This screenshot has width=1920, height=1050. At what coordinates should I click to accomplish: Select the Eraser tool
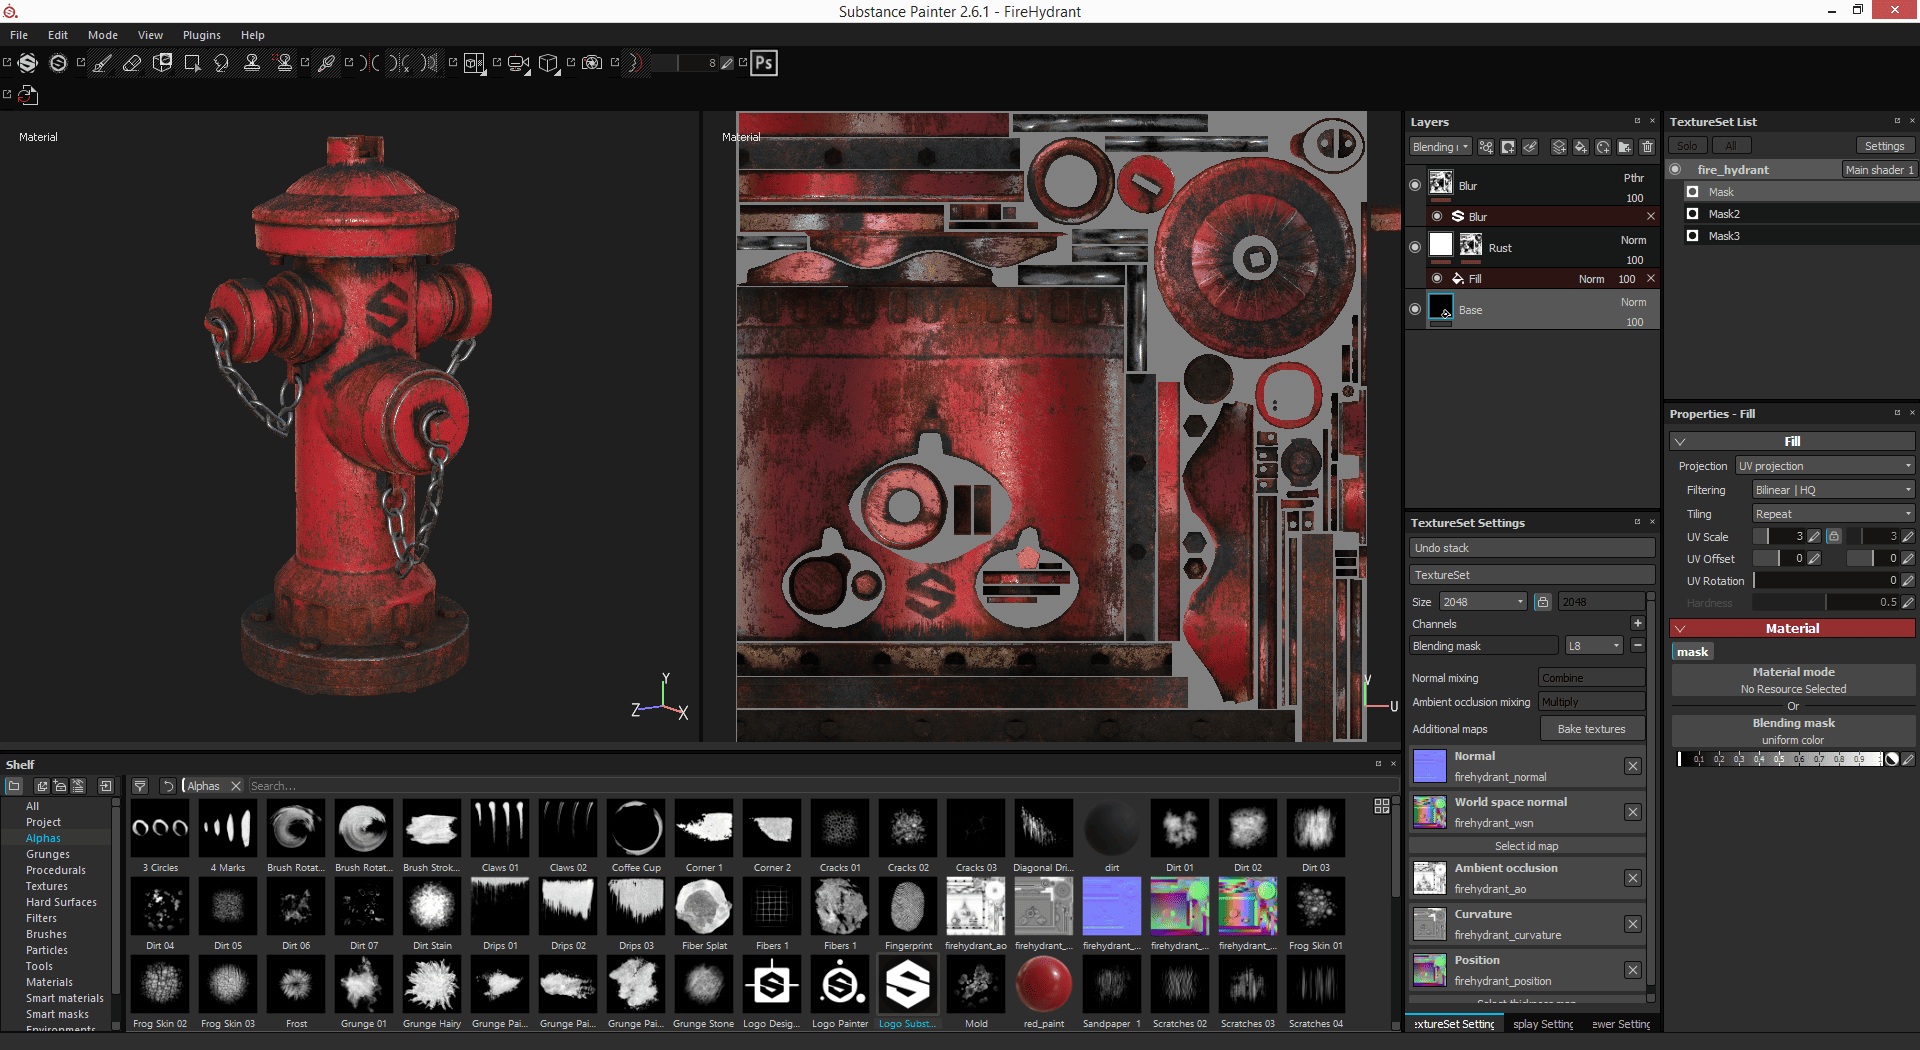(132, 63)
